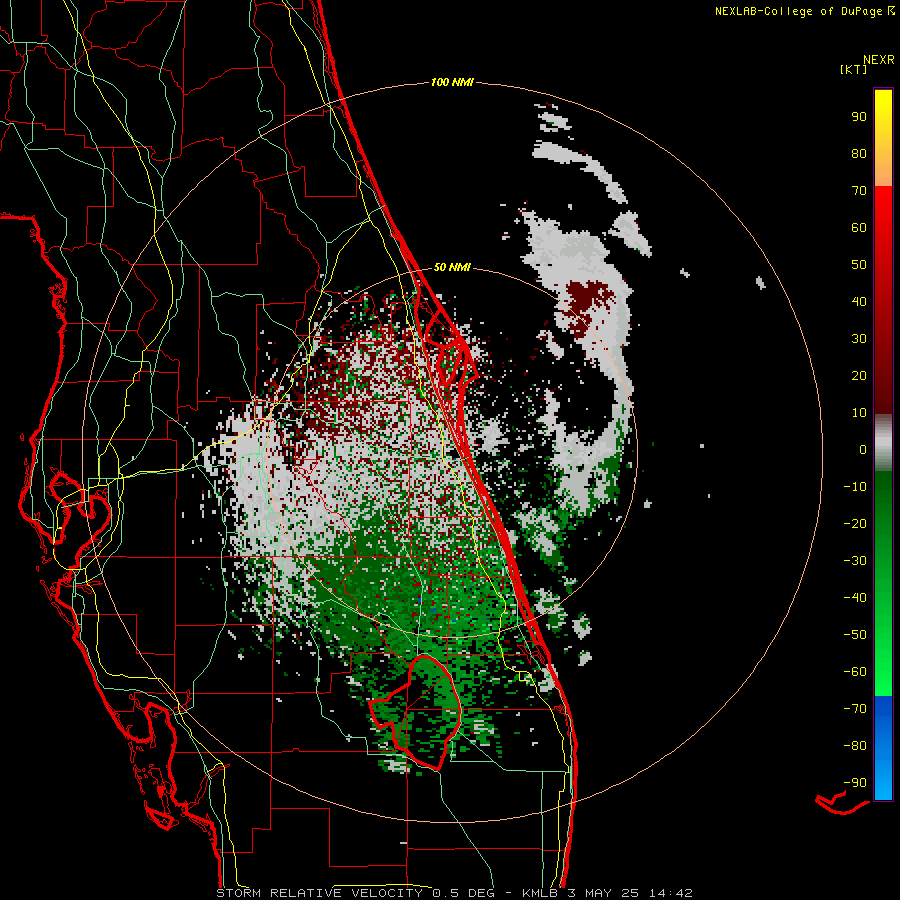
Task: Click the -30 knot scale label
Action: click(x=855, y=561)
